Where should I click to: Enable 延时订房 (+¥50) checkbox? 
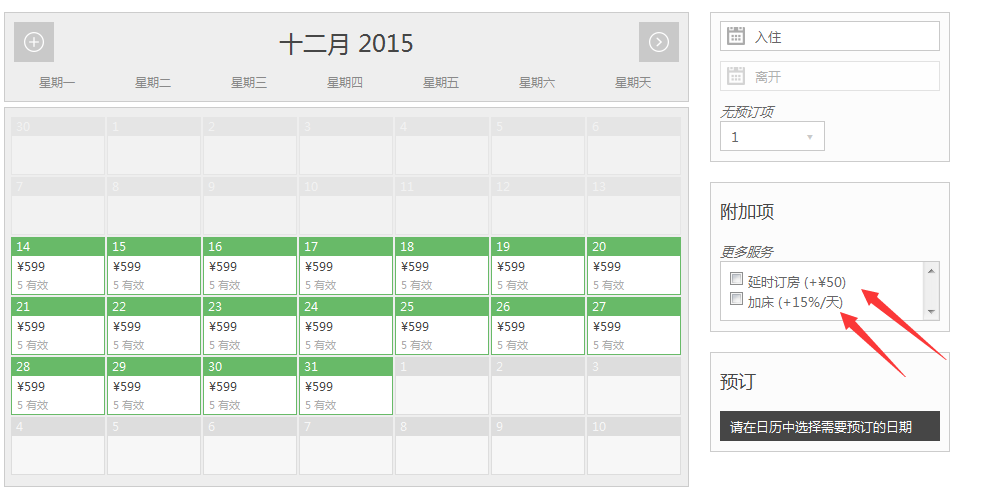(736, 279)
